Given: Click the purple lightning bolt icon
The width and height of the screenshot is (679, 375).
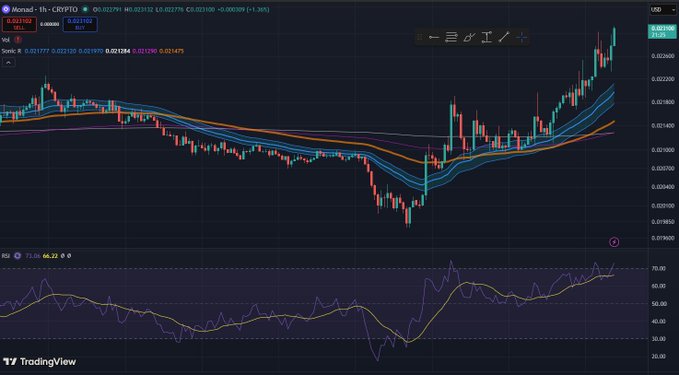Looking at the screenshot, I should tap(614, 242).
